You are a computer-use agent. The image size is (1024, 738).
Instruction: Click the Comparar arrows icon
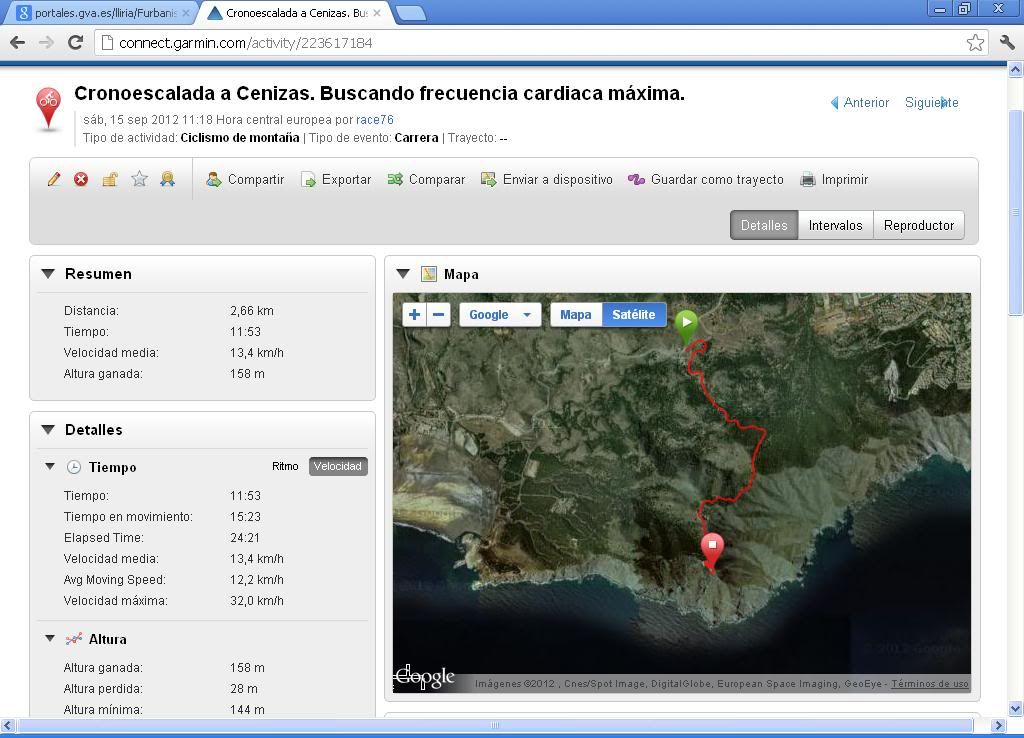point(395,179)
